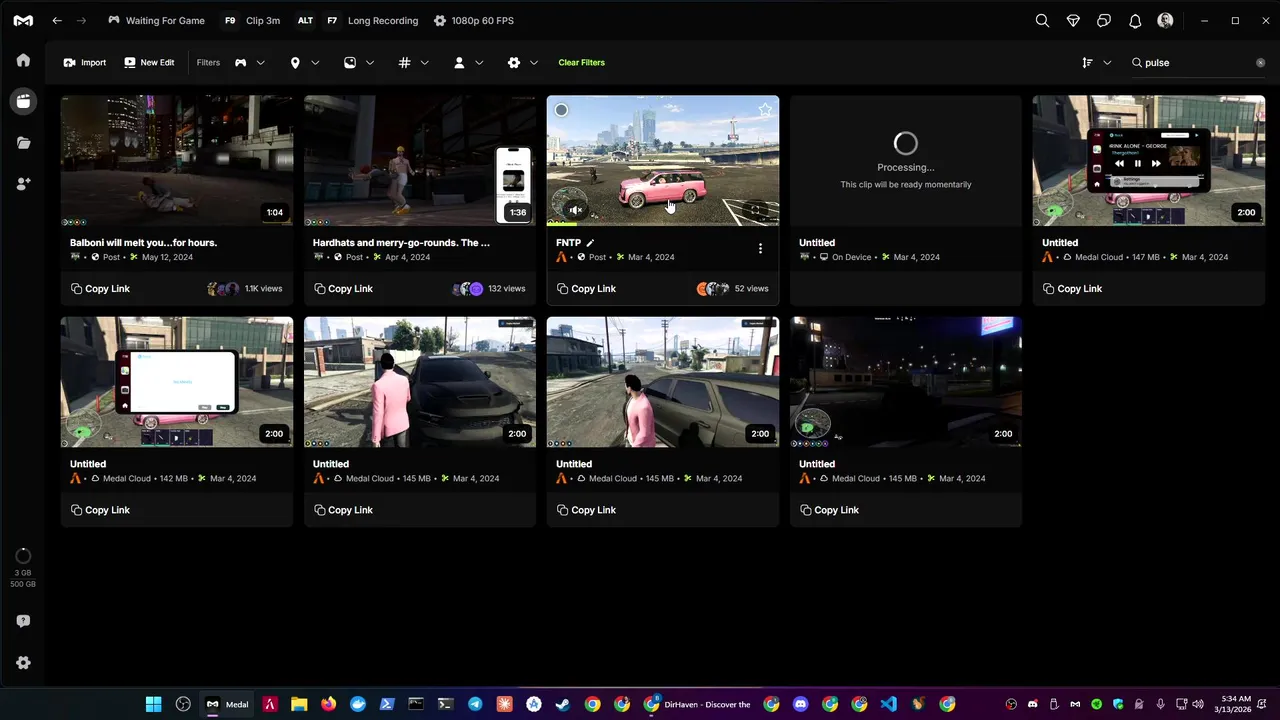Click the Medal logo at top left
This screenshot has height=720, width=1280.
(23, 20)
